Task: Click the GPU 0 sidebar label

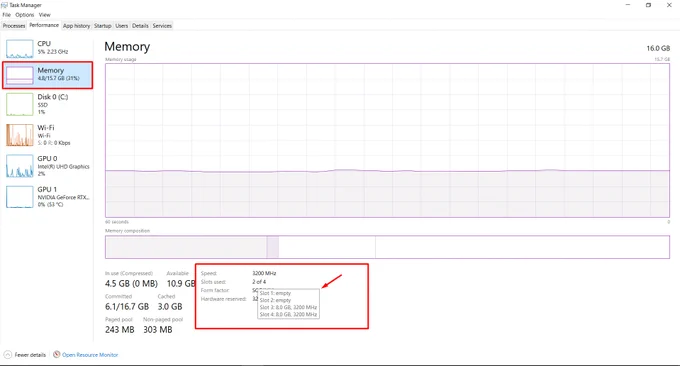Action: pyautogui.click(x=47, y=159)
